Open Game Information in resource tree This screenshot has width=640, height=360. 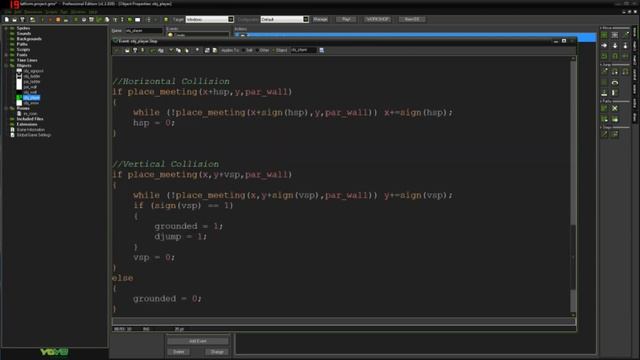[31, 129]
